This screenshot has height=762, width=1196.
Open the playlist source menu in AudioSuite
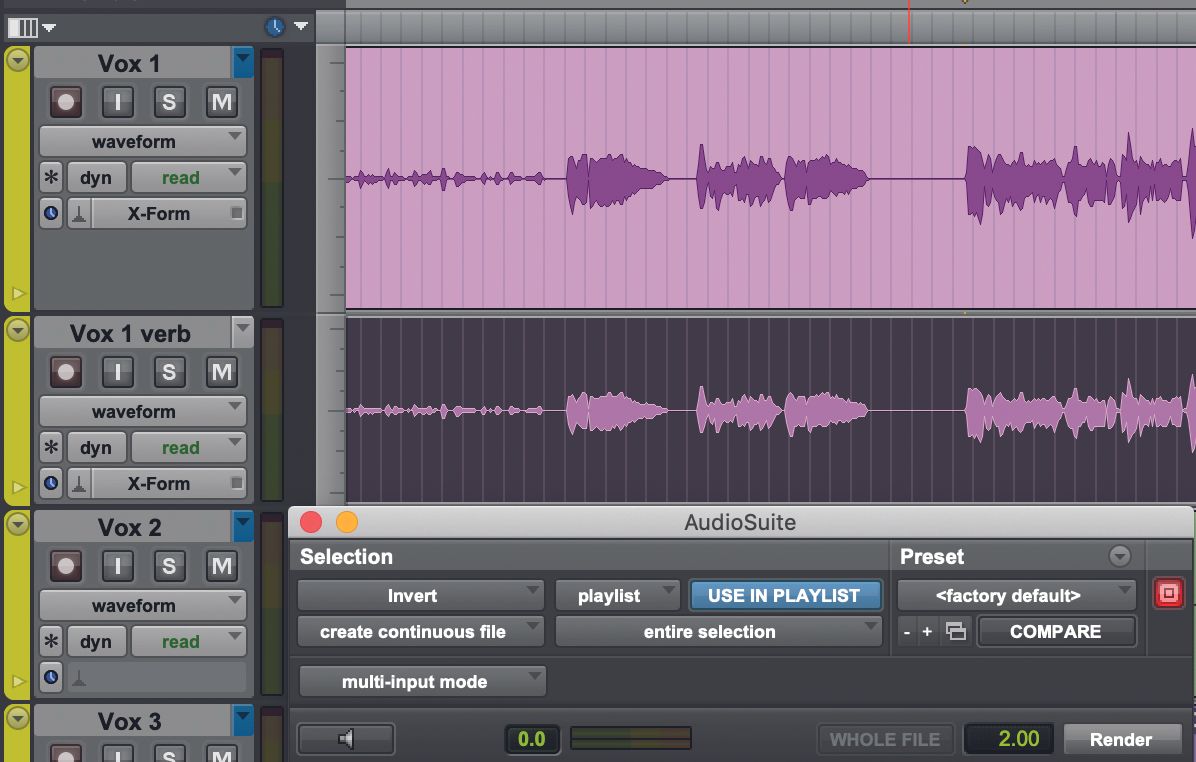click(x=617, y=595)
